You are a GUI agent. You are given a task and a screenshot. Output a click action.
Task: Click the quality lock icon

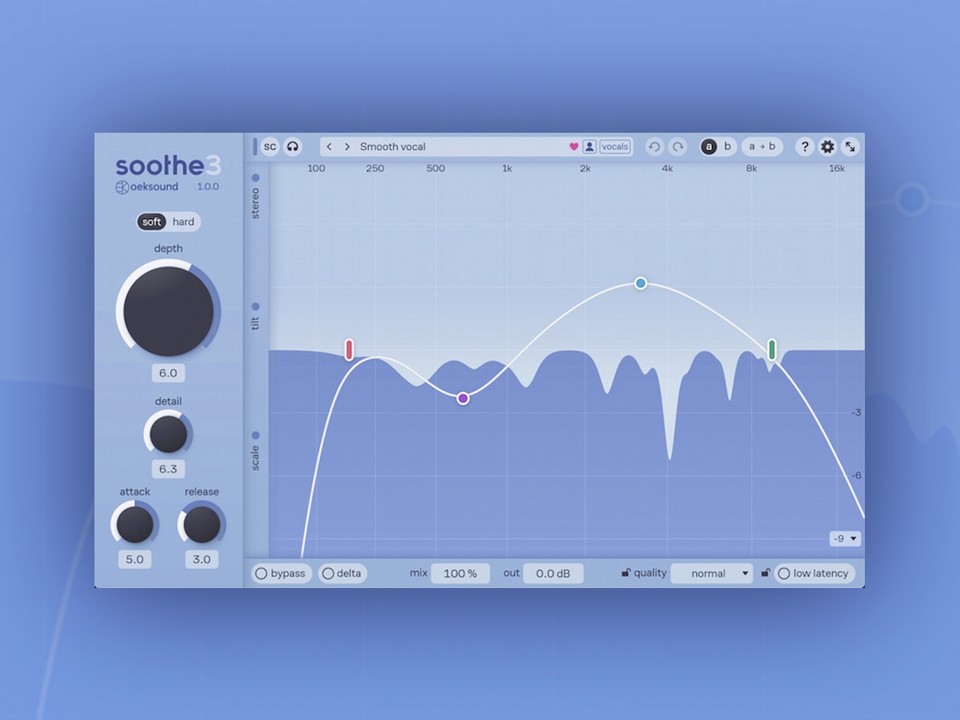click(625, 573)
